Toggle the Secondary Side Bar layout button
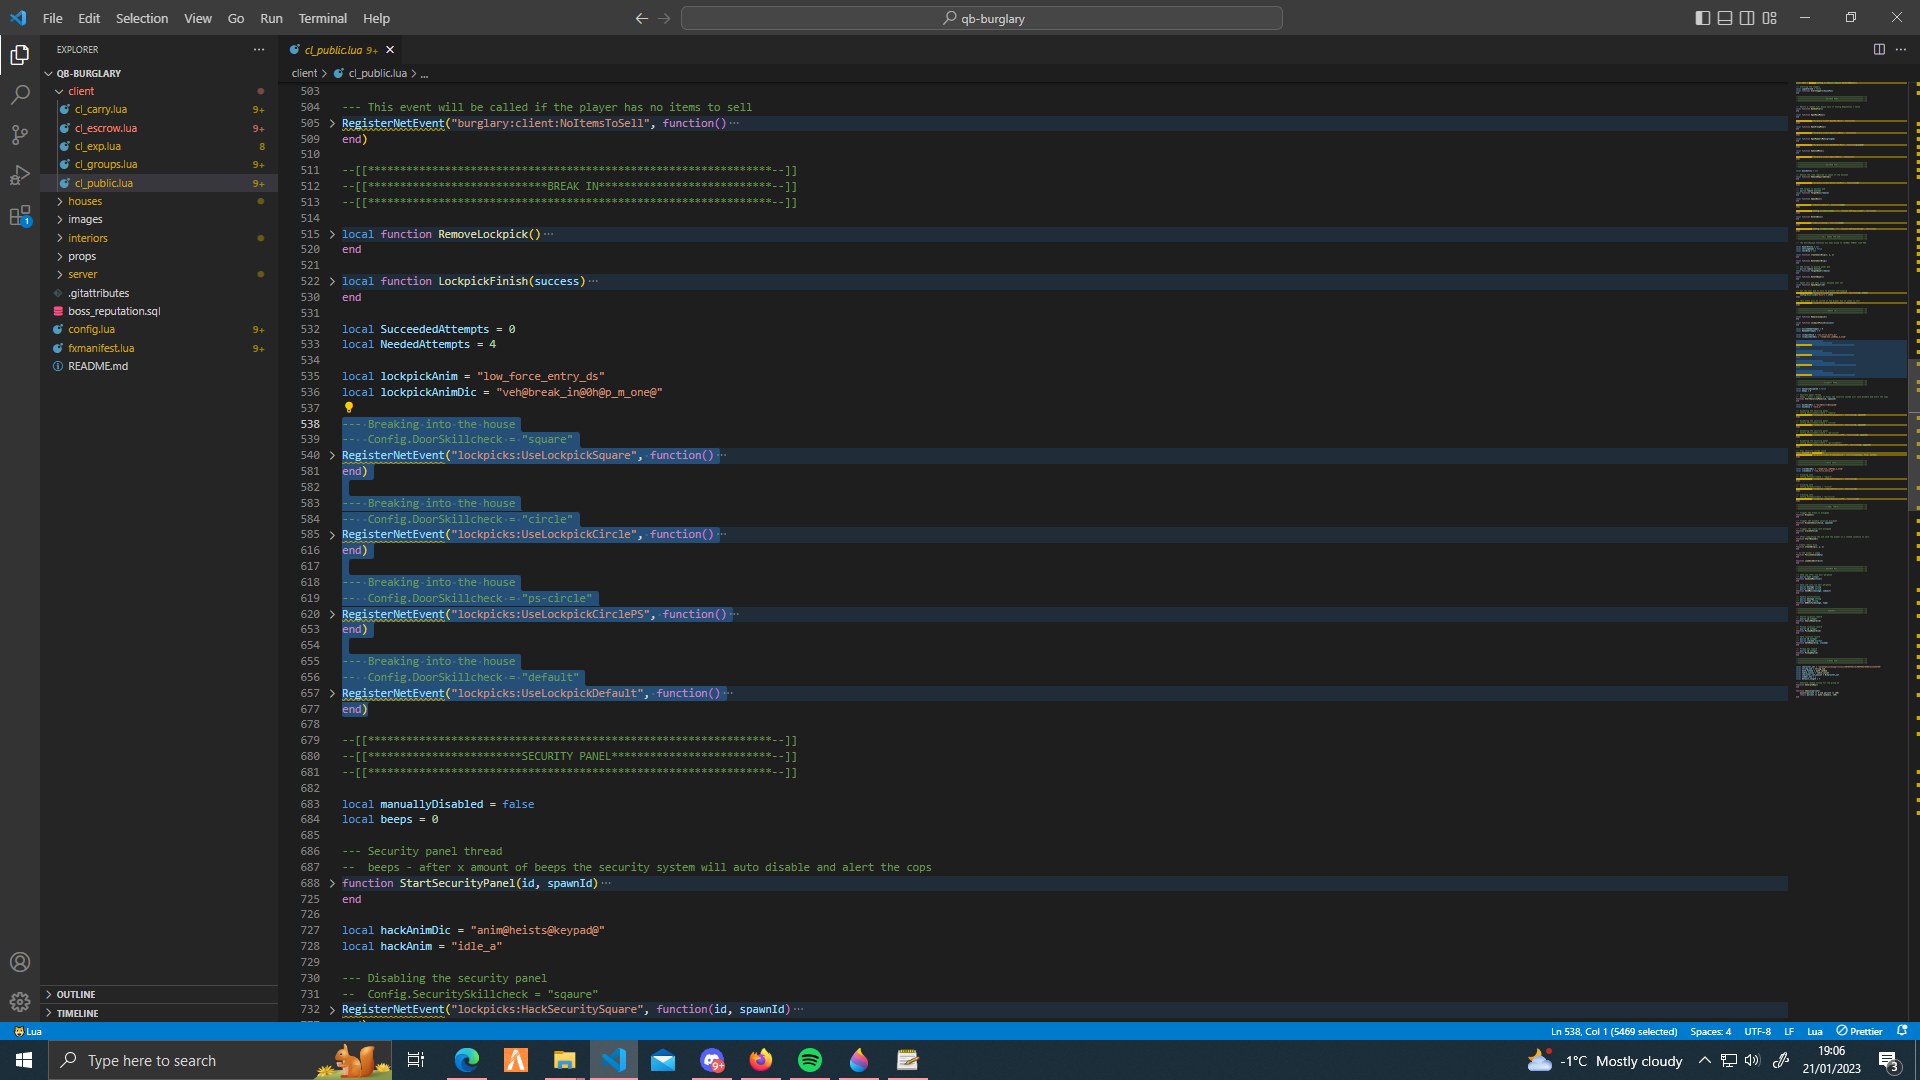 pyautogui.click(x=1747, y=18)
